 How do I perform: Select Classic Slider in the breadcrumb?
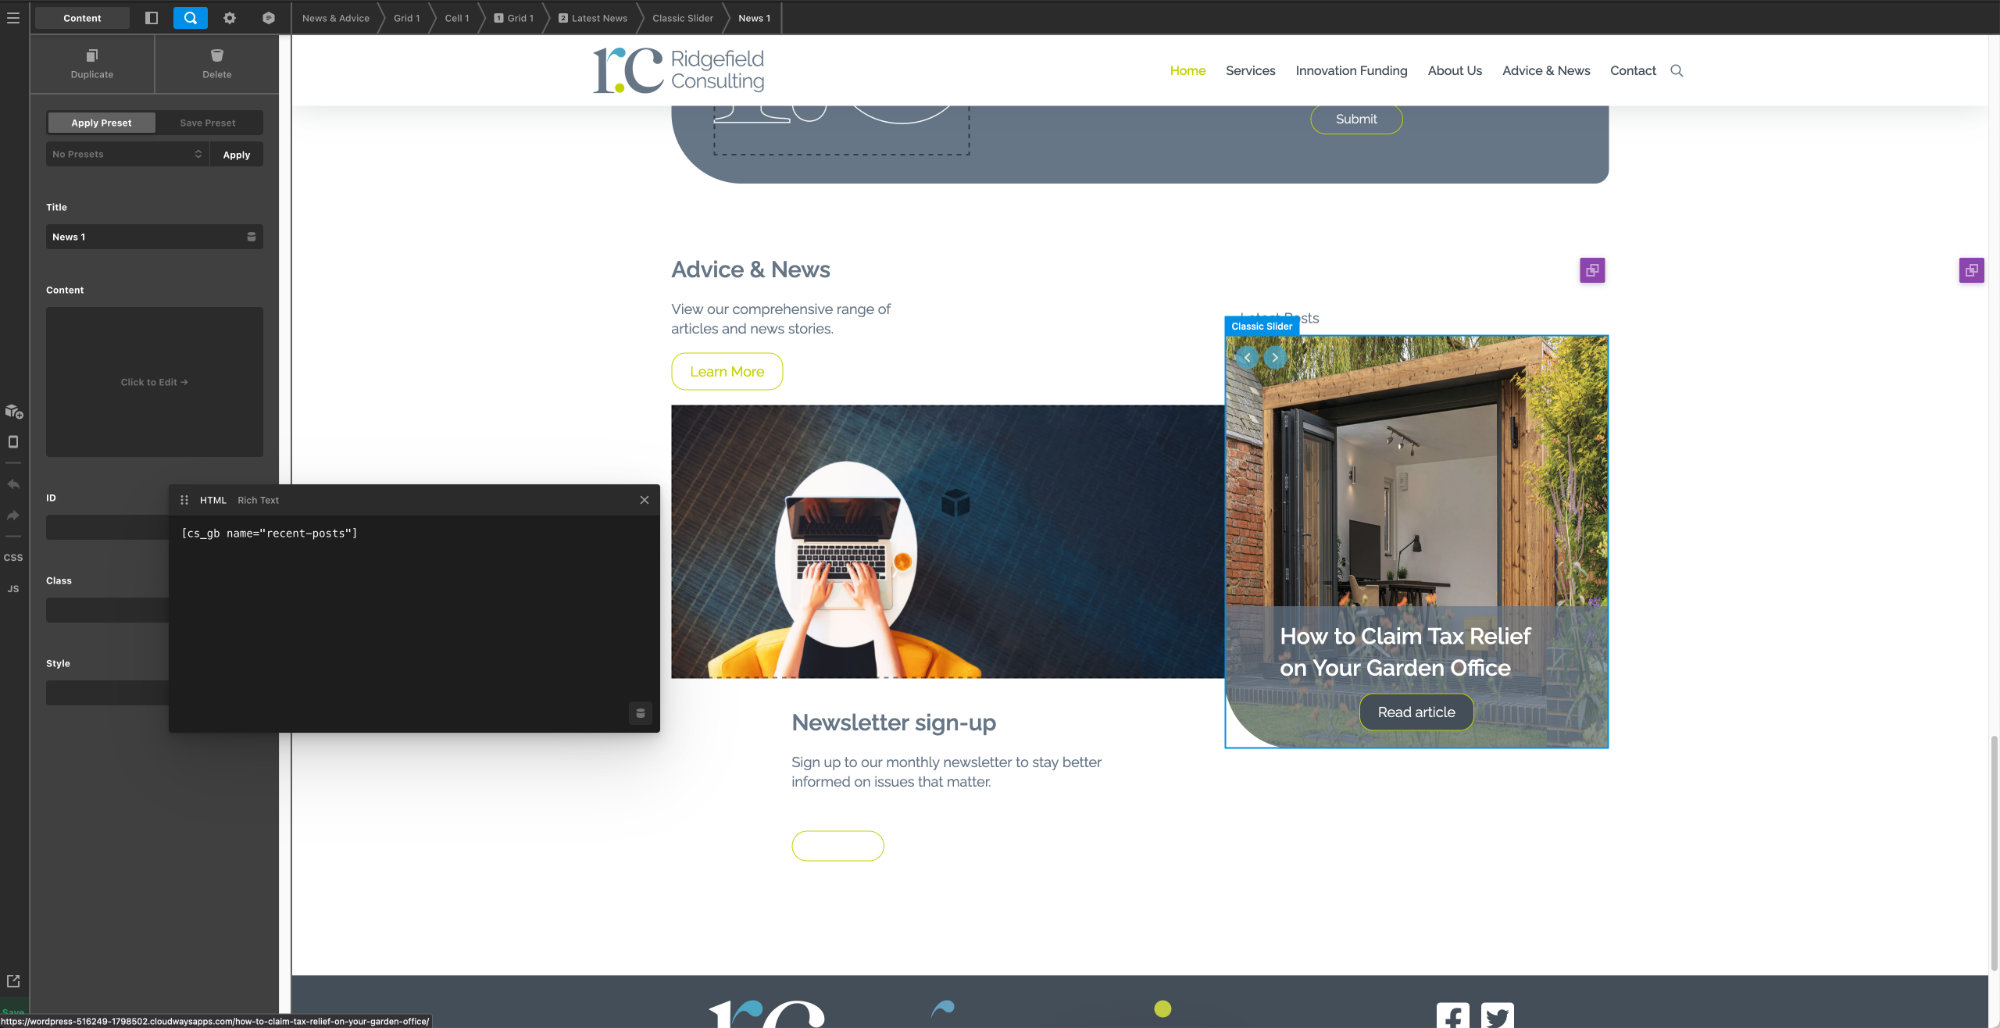[x=682, y=18]
